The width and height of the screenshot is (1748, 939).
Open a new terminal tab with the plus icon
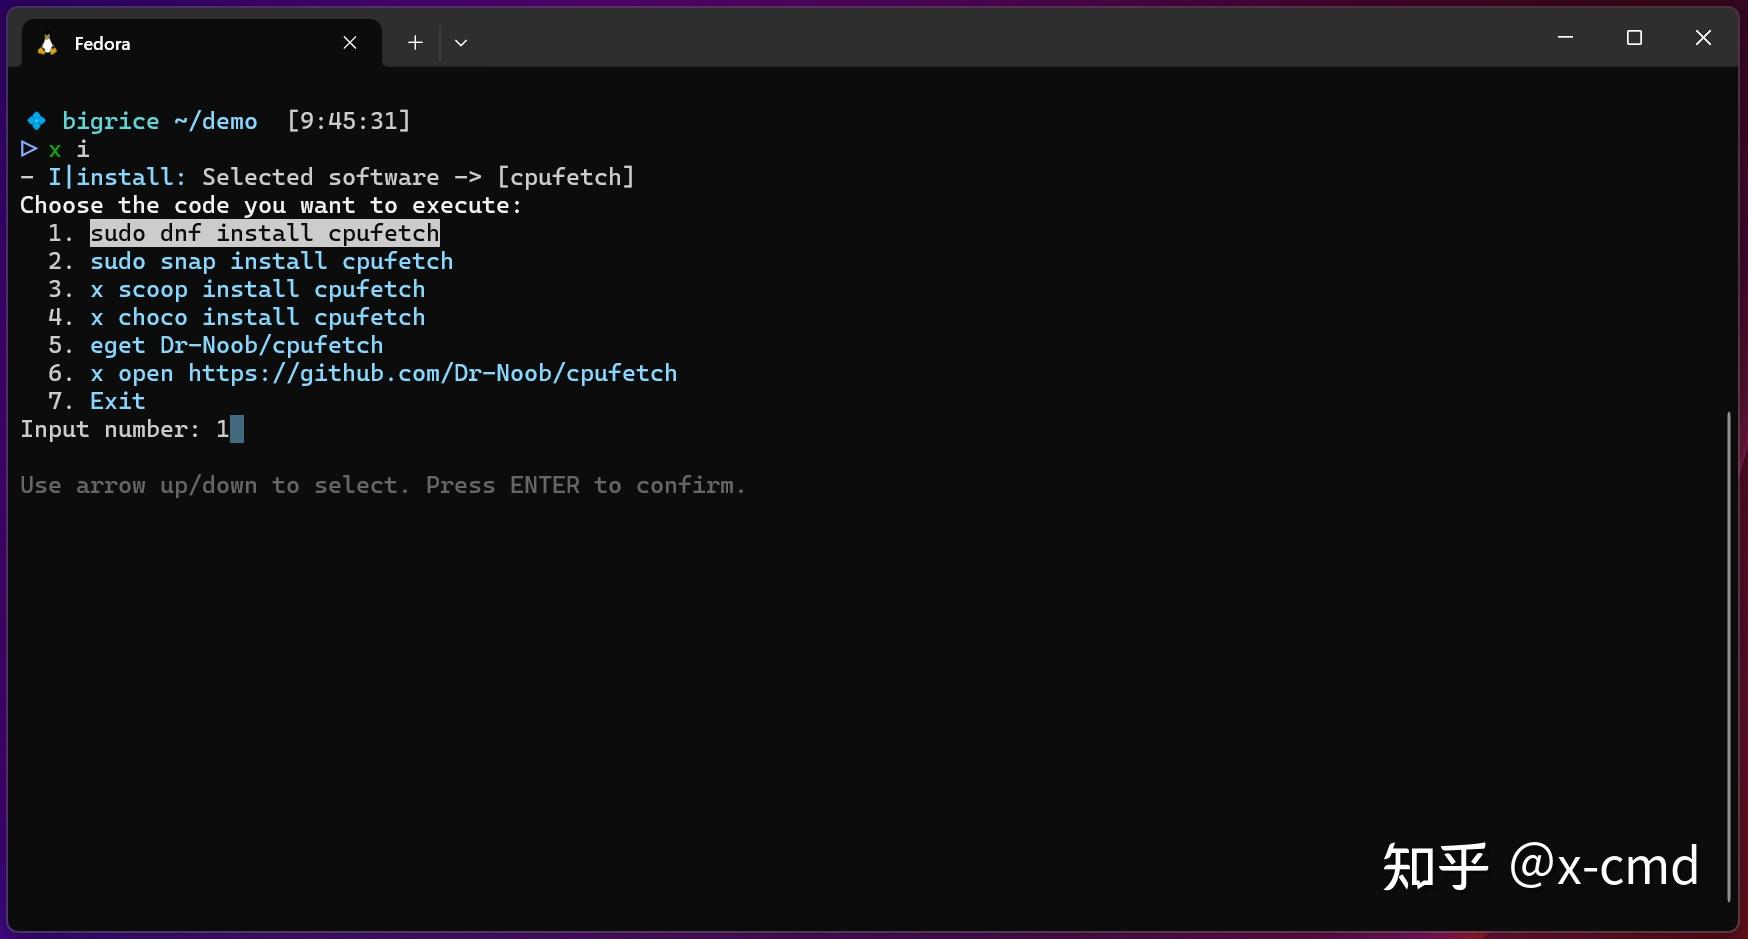coord(414,42)
